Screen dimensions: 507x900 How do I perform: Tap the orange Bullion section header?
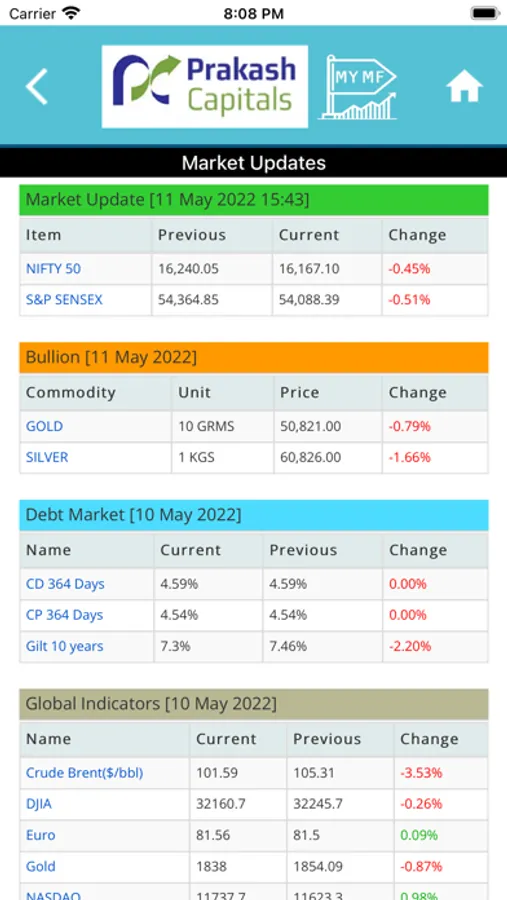254,358
